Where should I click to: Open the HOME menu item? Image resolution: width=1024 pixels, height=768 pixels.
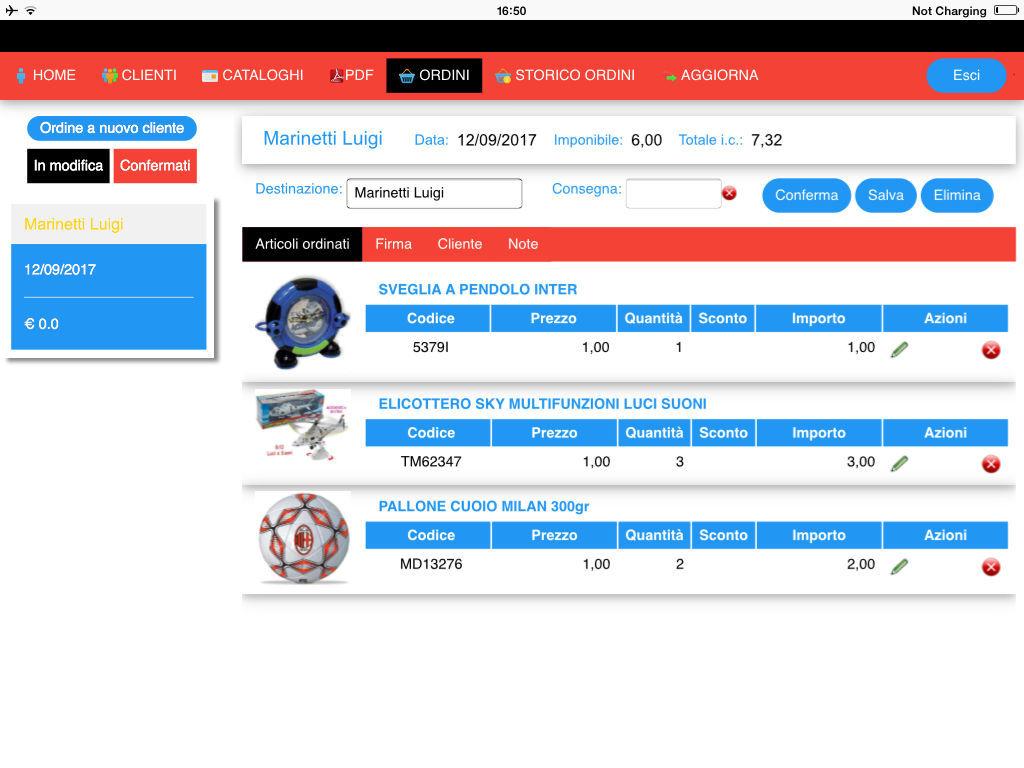(46, 75)
